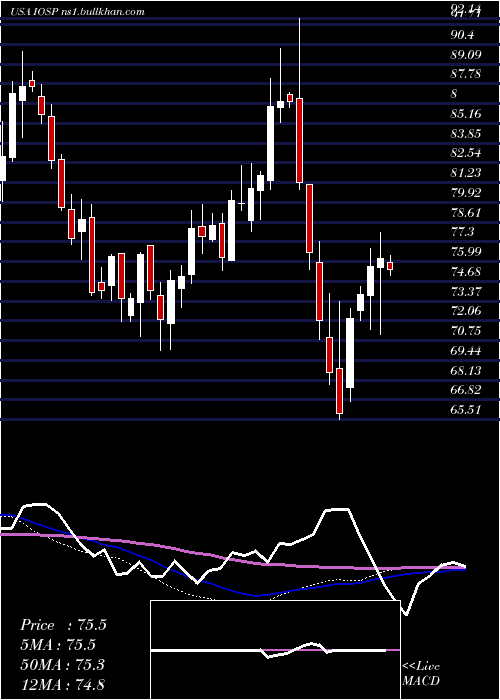Click the 78.61 price axis label
This screenshot has width=500, height=700.
coord(466,212)
